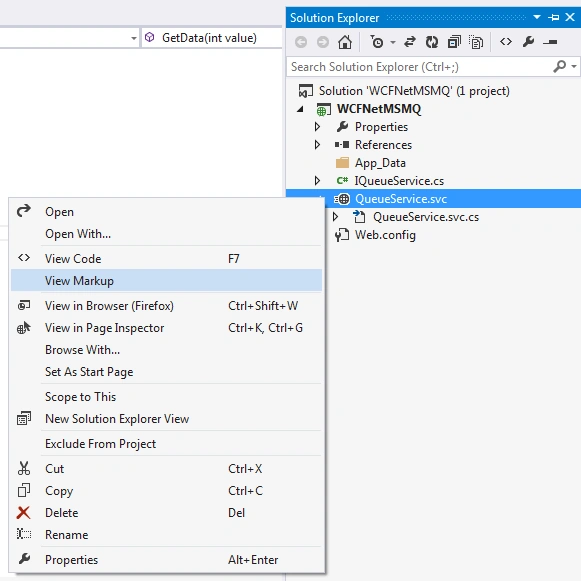Toggle the Show All Files icon
The height and width of the screenshot is (581, 581).
coord(476,42)
